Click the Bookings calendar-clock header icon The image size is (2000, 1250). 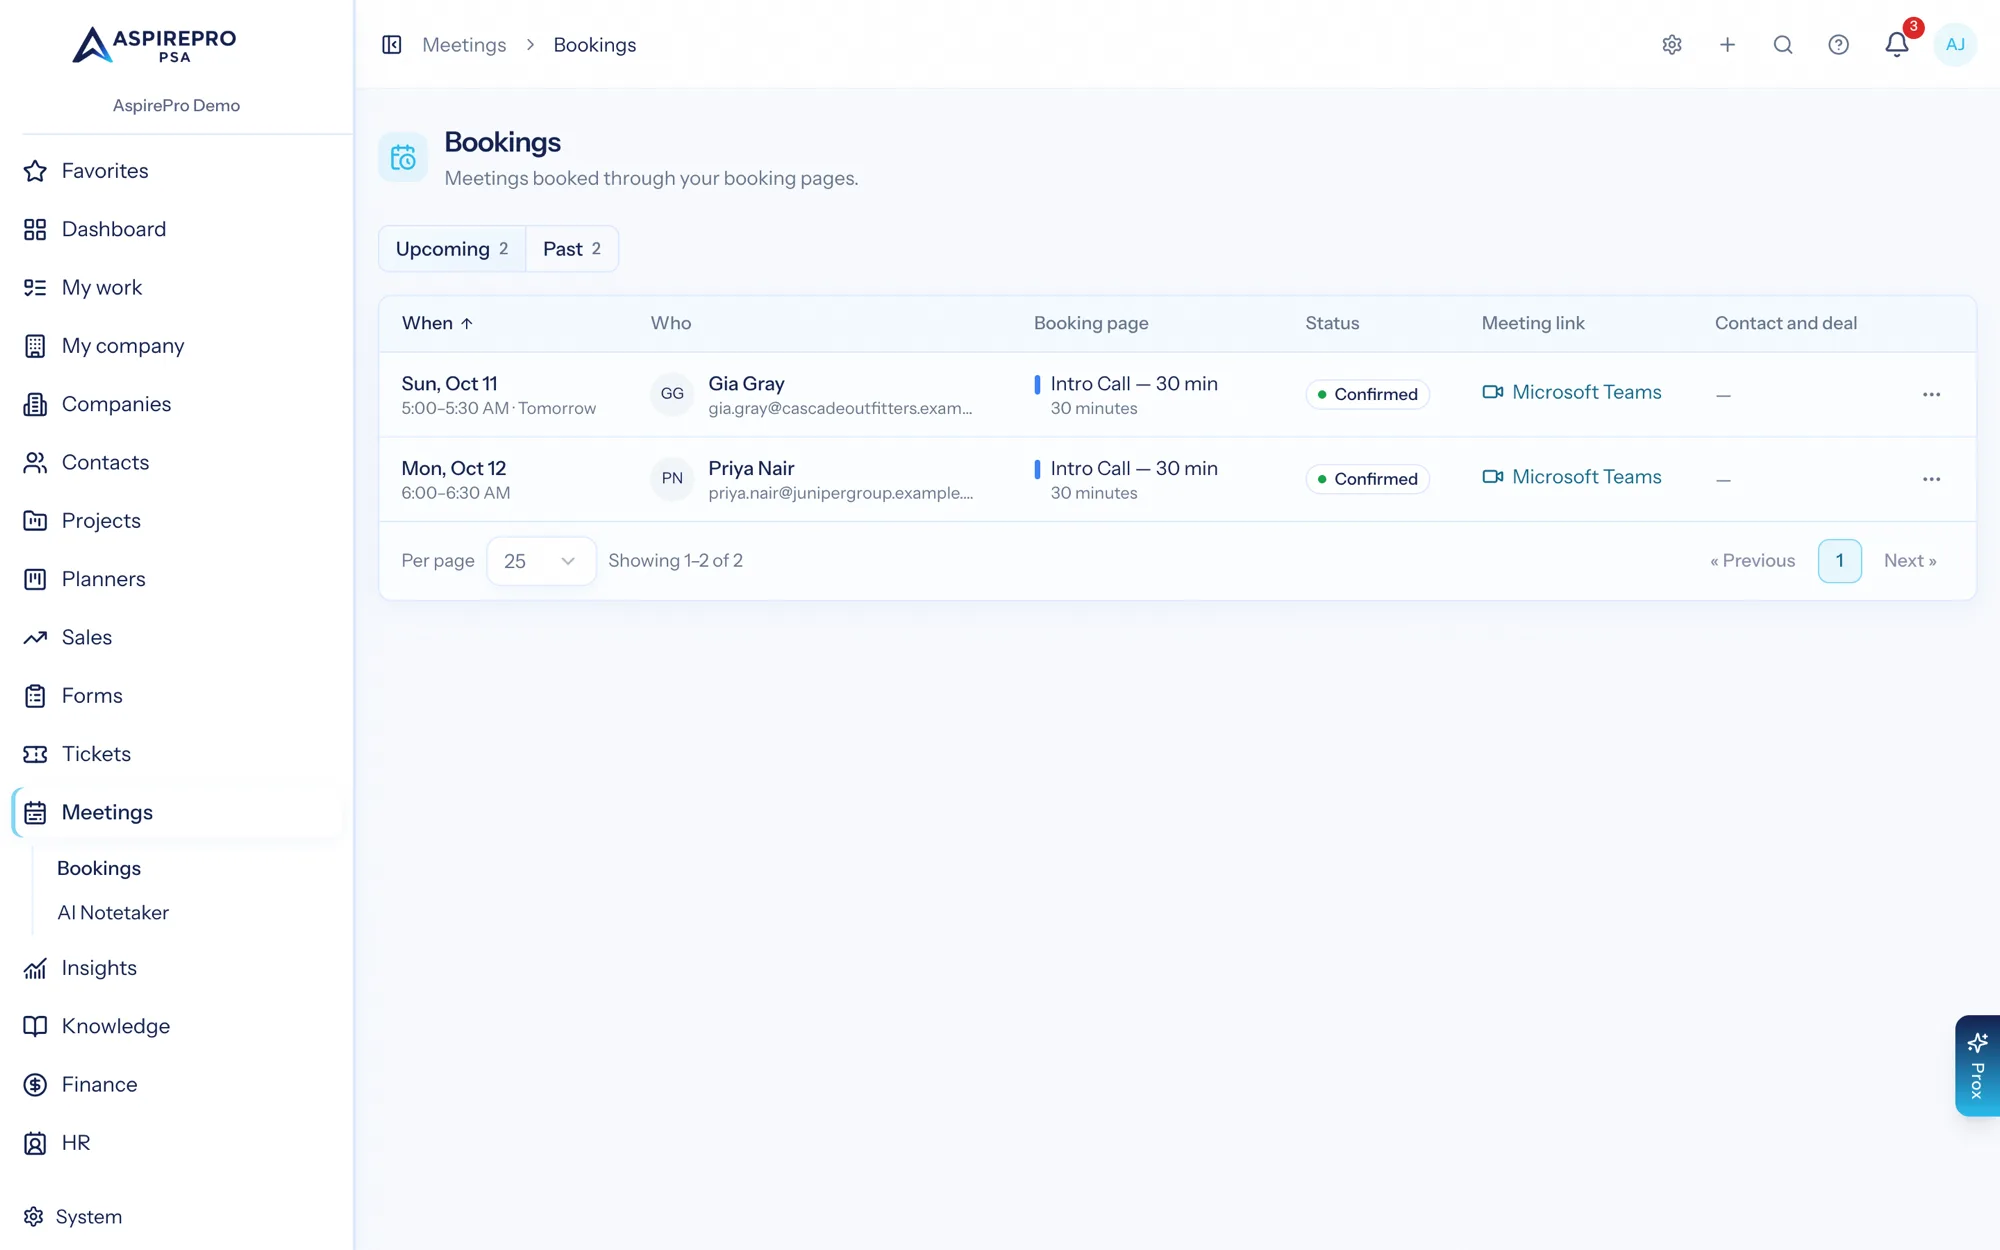[x=403, y=157]
